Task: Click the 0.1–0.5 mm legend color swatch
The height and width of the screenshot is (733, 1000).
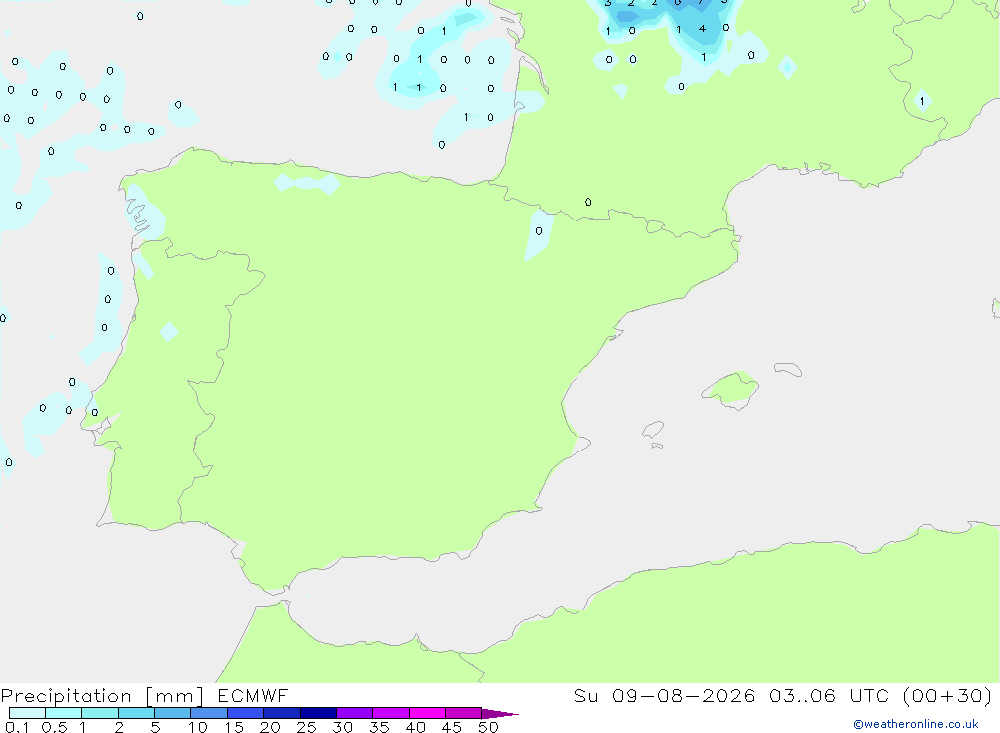Action: point(27,713)
